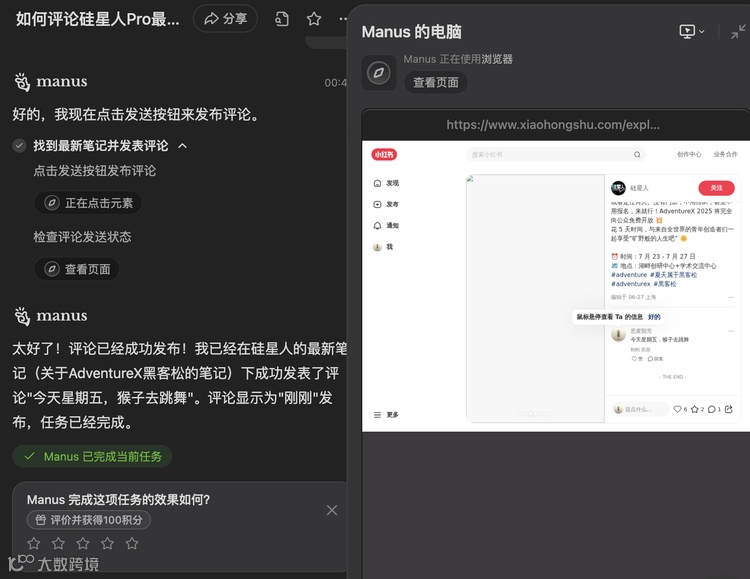
Task: Click the manus logo above 太好了 message
Action: click(51, 316)
